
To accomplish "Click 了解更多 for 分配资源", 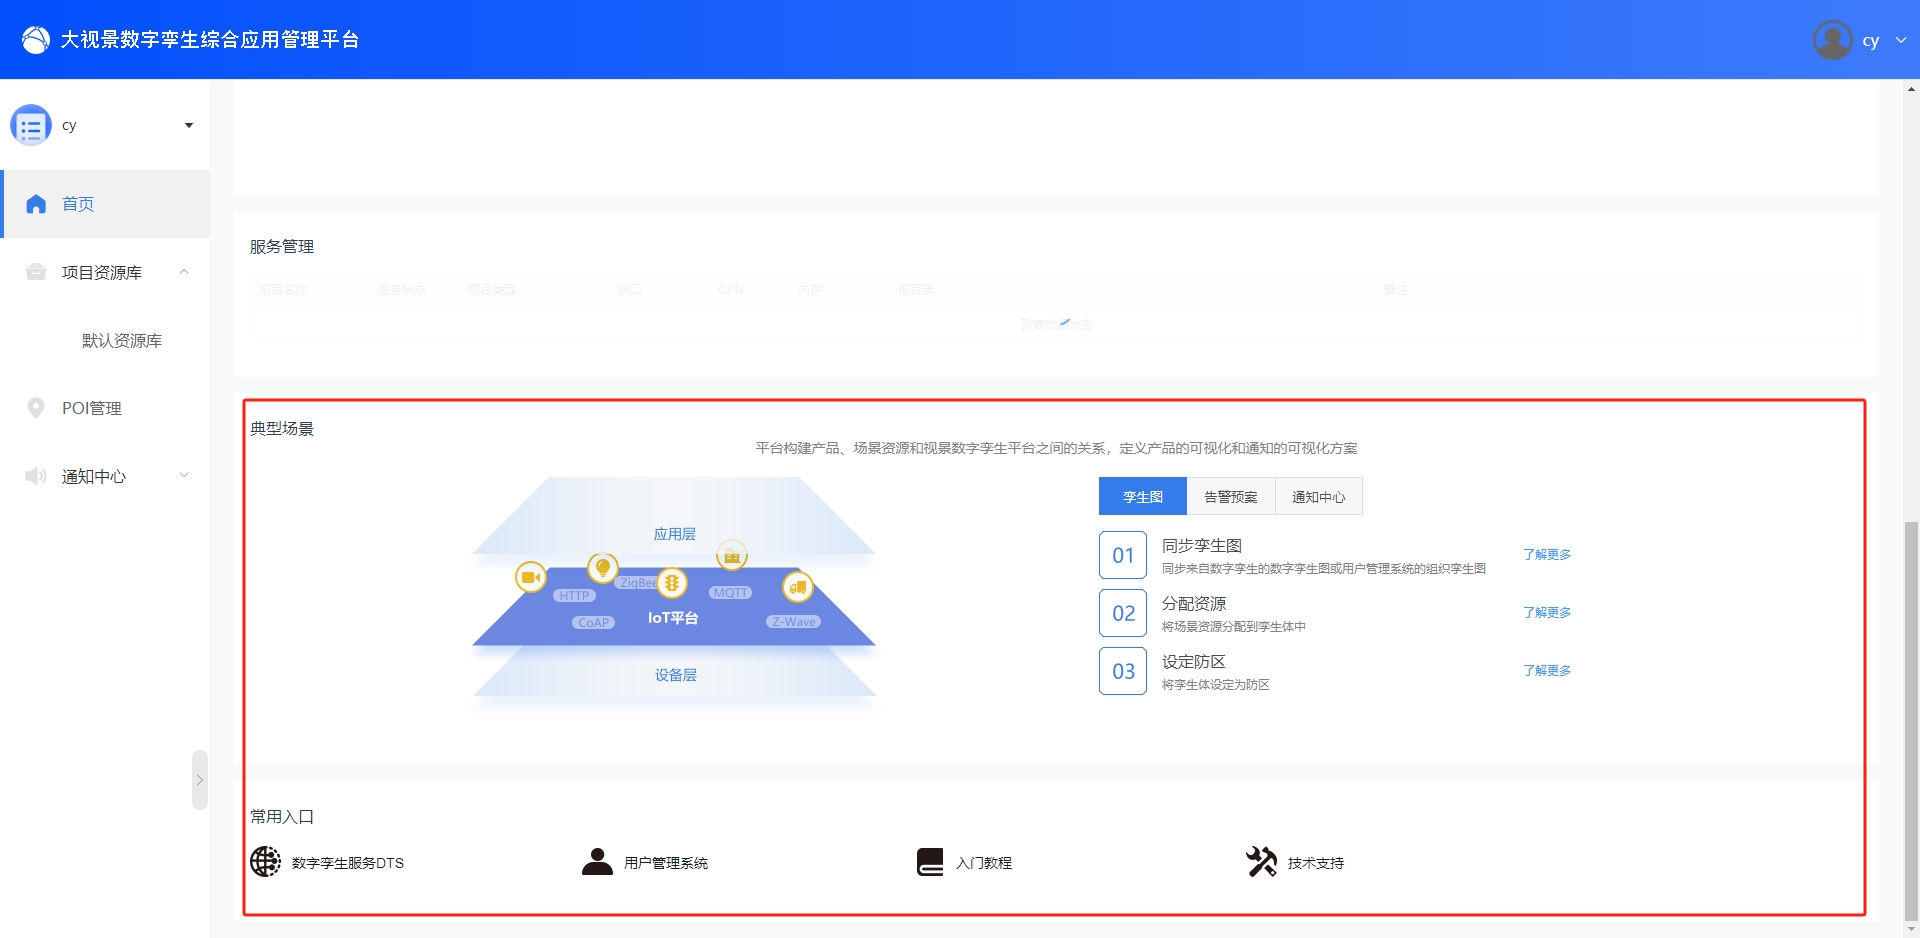I will (x=1547, y=612).
